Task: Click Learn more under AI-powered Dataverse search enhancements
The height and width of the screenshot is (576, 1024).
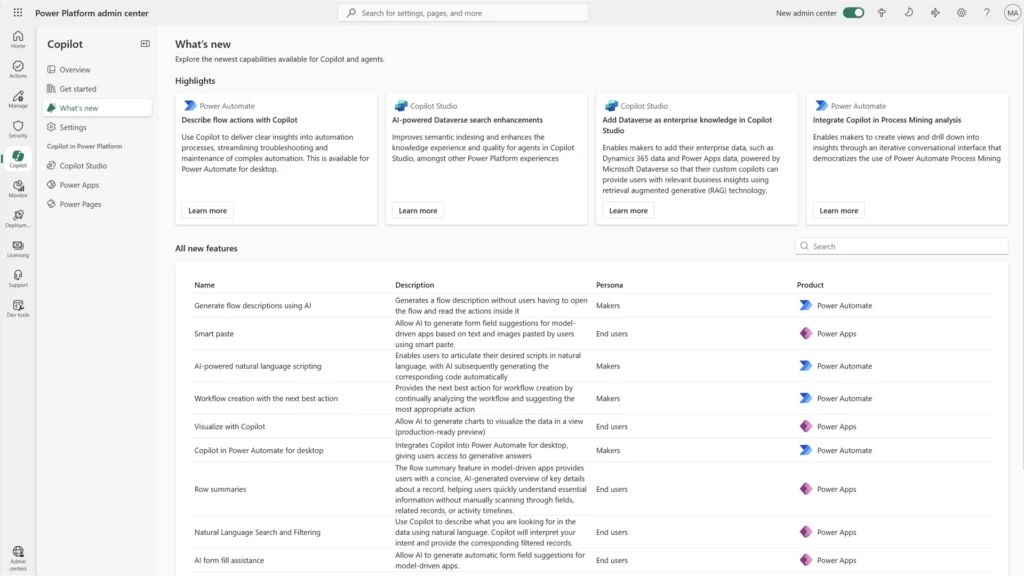Action: [417, 210]
